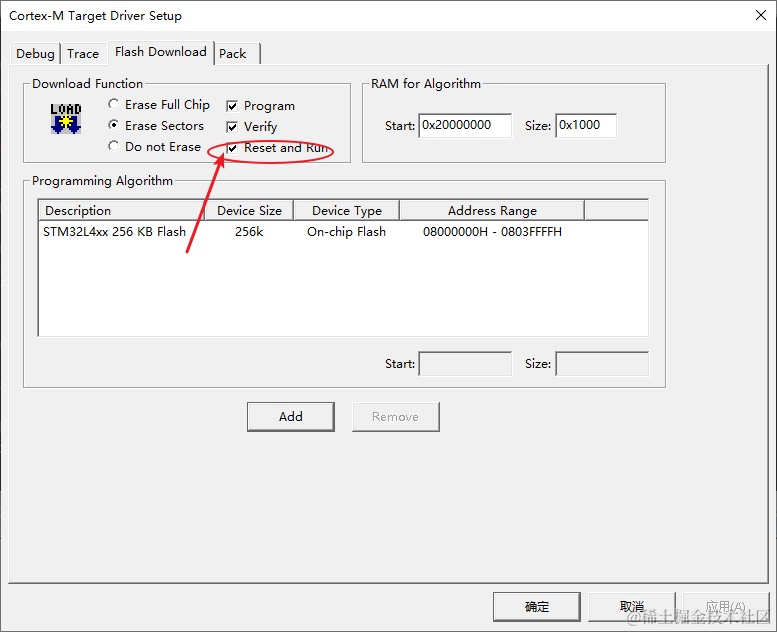This screenshot has width=777, height=632.
Task: Edit the RAM for Algorithm Size field
Action: [x=586, y=125]
